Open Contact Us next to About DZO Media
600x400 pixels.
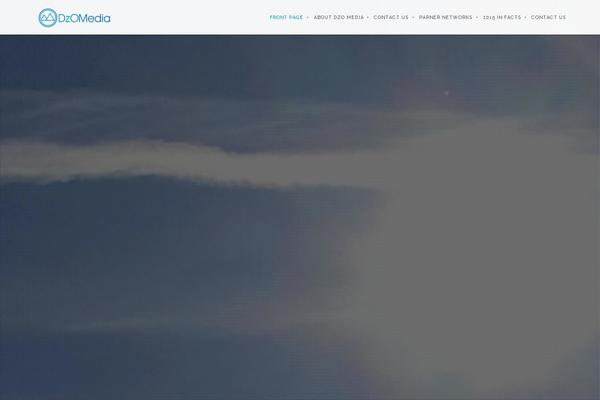[x=391, y=17]
